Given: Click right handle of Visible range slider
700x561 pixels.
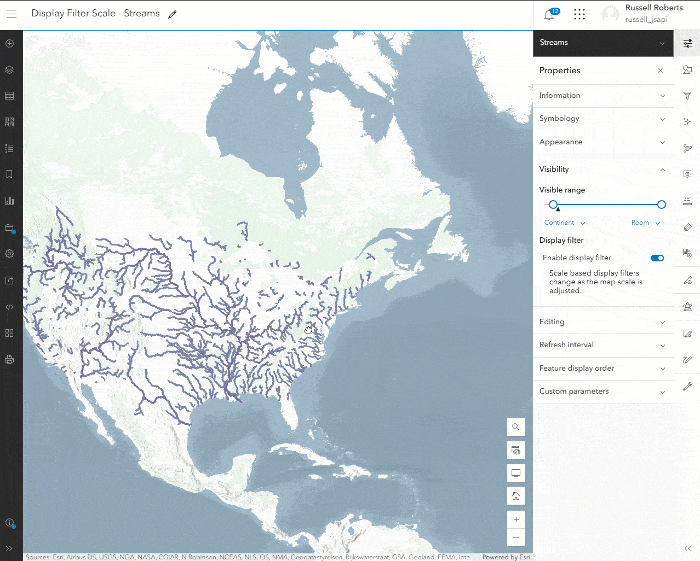Looking at the screenshot, I should [662, 204].
